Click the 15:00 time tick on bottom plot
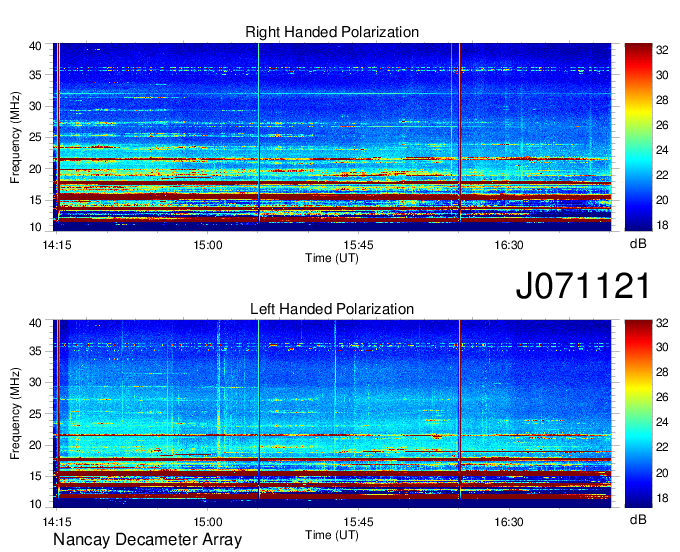 (x=207, y=522)
